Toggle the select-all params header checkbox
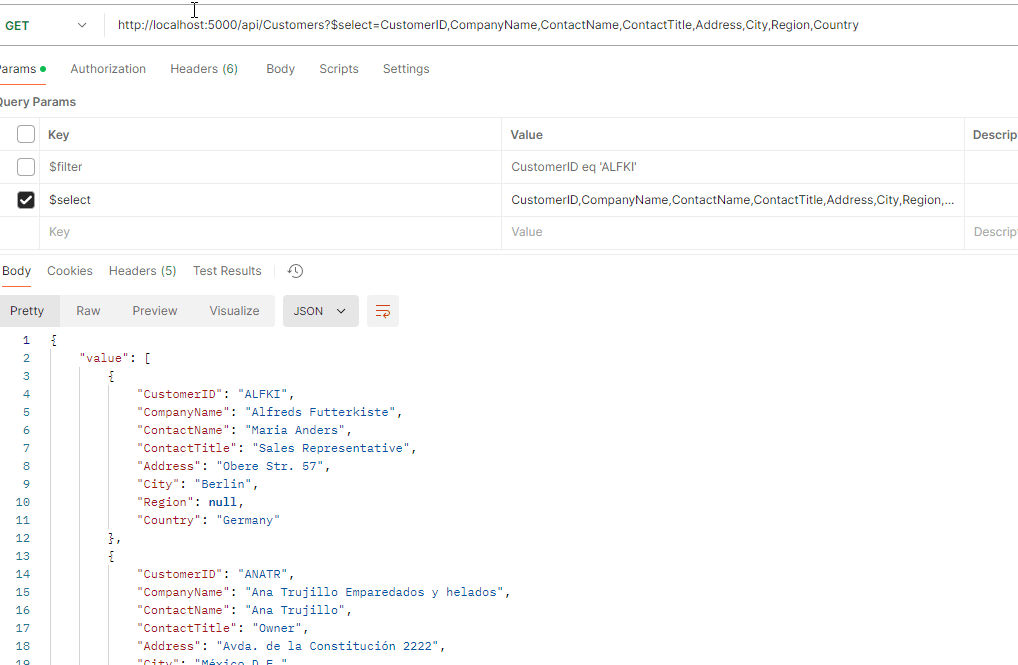The height and width of the screenshot is (665, 1018). point(26,135)
